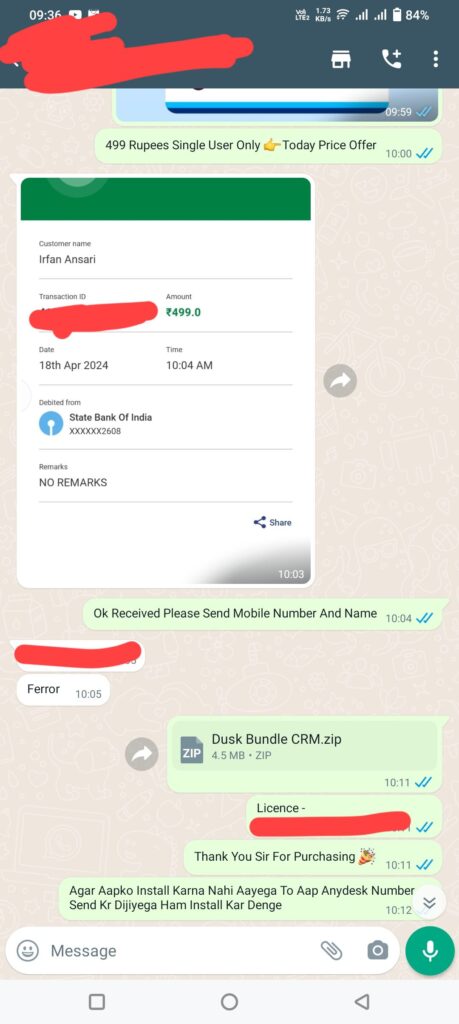Tap the Android back navigation triangle

(x=362, y=1001)
